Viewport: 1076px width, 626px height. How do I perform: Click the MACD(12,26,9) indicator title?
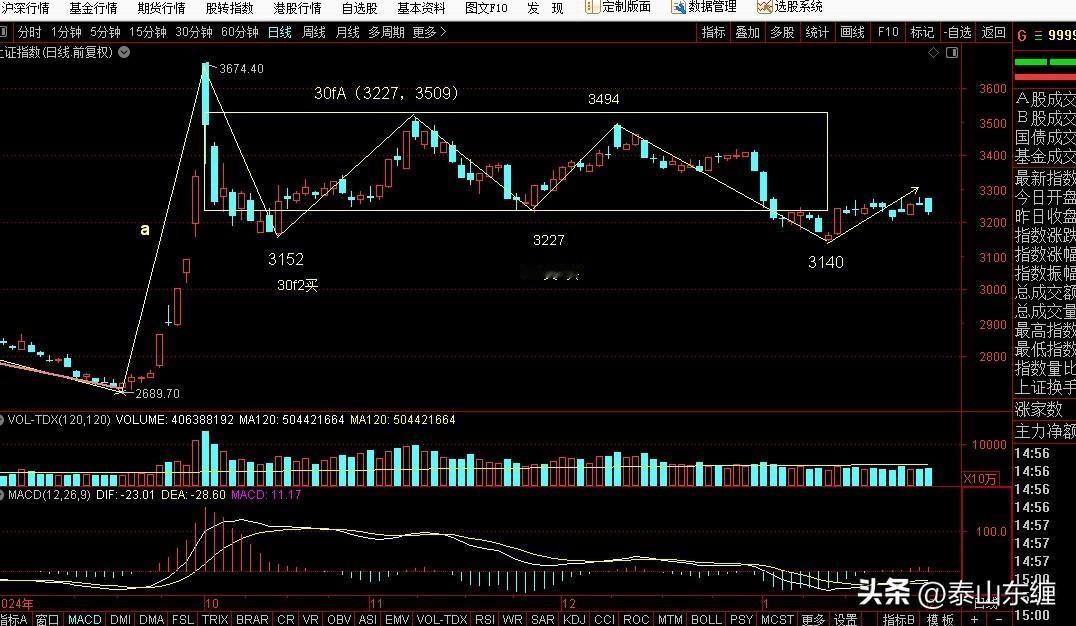click(47, 494)
